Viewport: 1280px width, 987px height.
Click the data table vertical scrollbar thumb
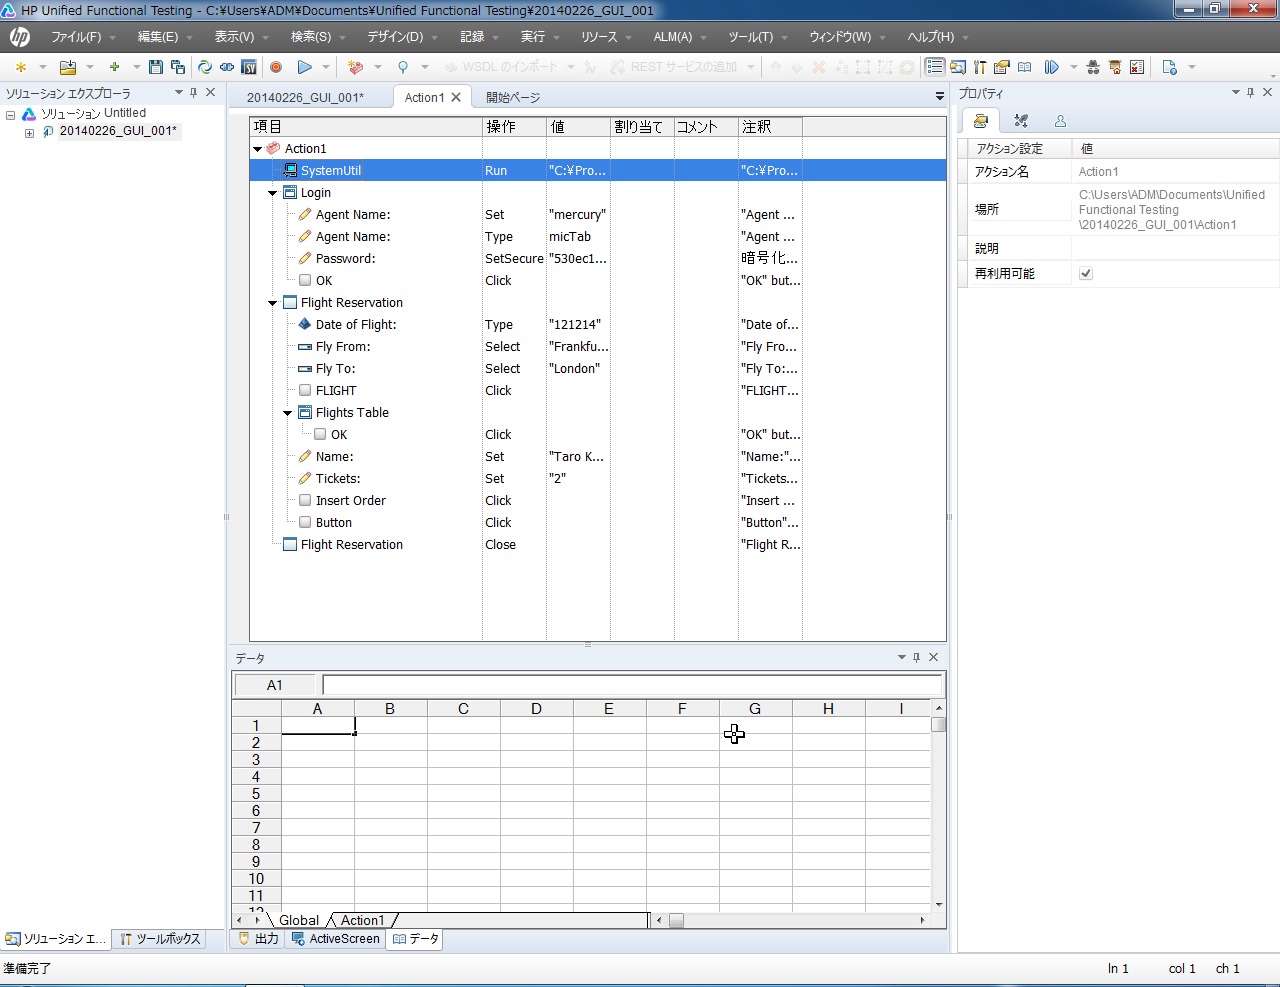pyautogui.click(x=938, y=725)
